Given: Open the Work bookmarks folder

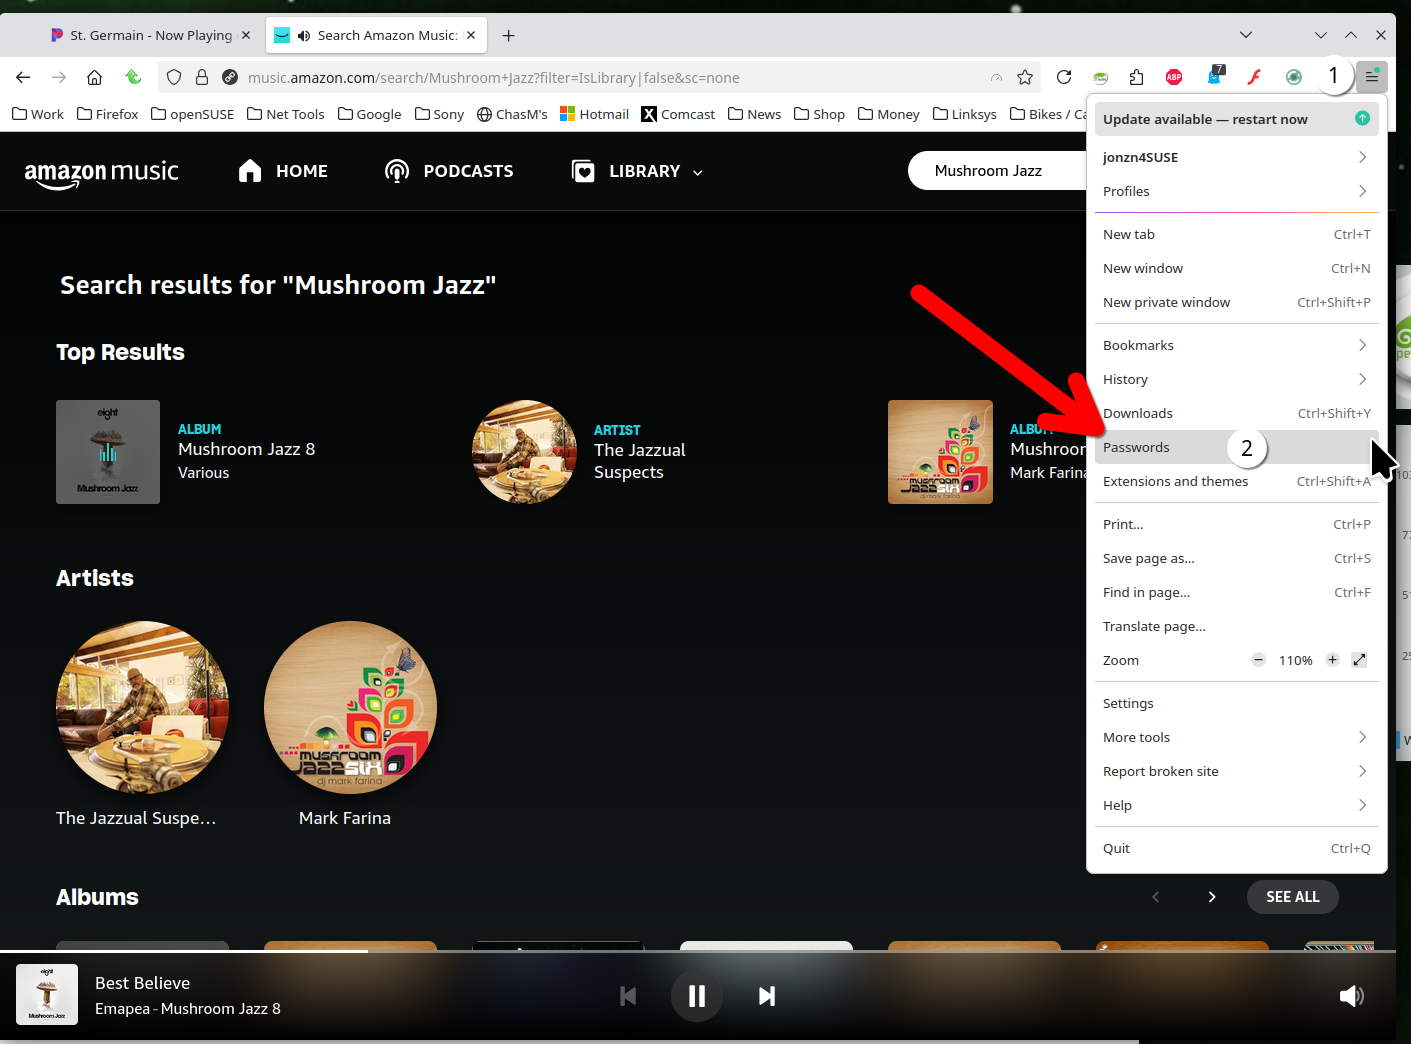Looking at the screenshot, I should (x=38, y=114).
